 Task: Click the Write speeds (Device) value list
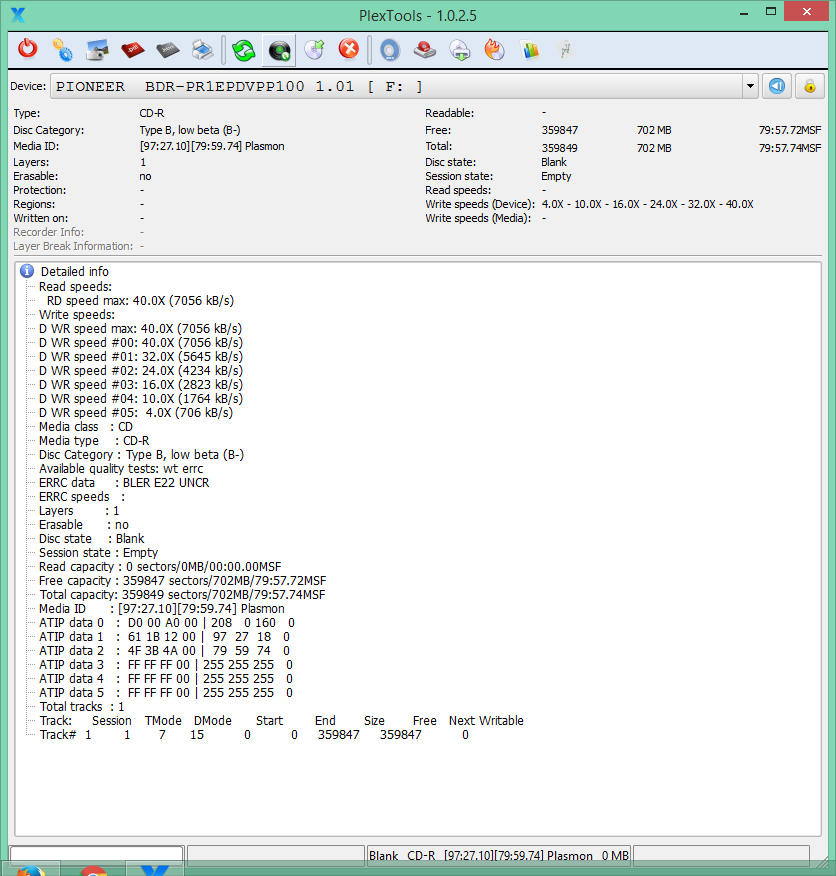coord(647,204)
